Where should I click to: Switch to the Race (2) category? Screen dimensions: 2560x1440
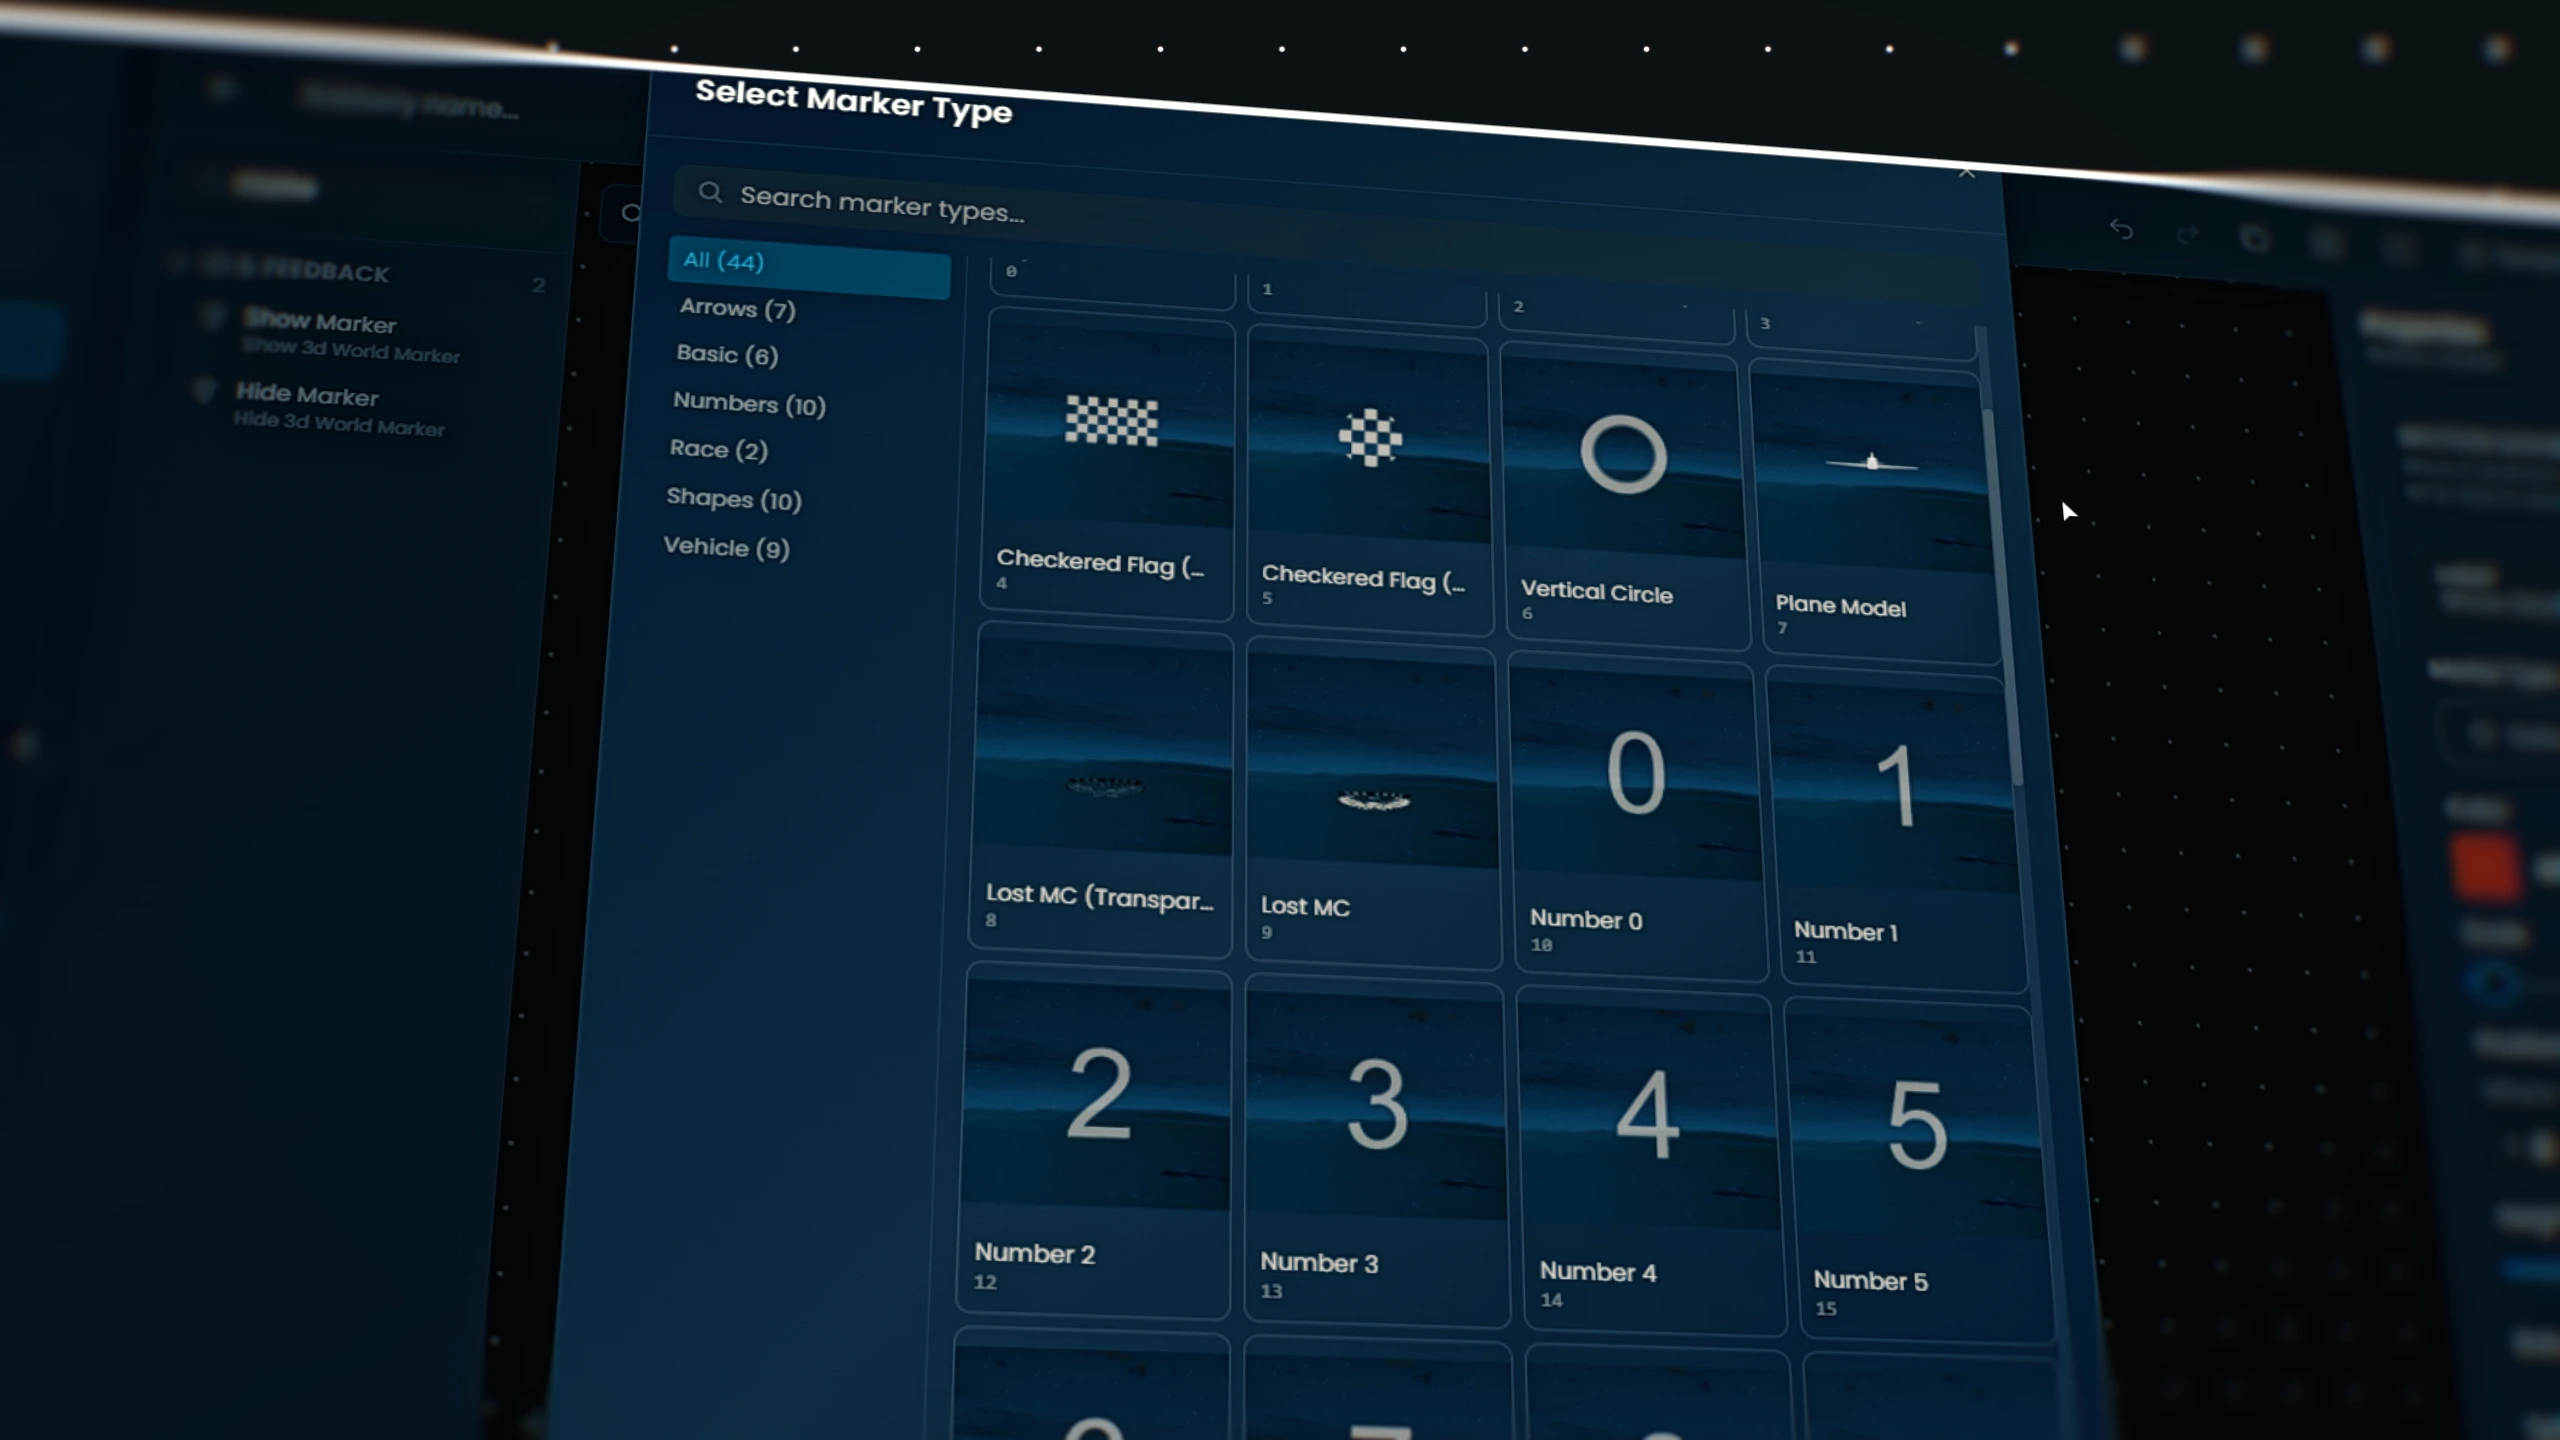click(x=718, y=449)
